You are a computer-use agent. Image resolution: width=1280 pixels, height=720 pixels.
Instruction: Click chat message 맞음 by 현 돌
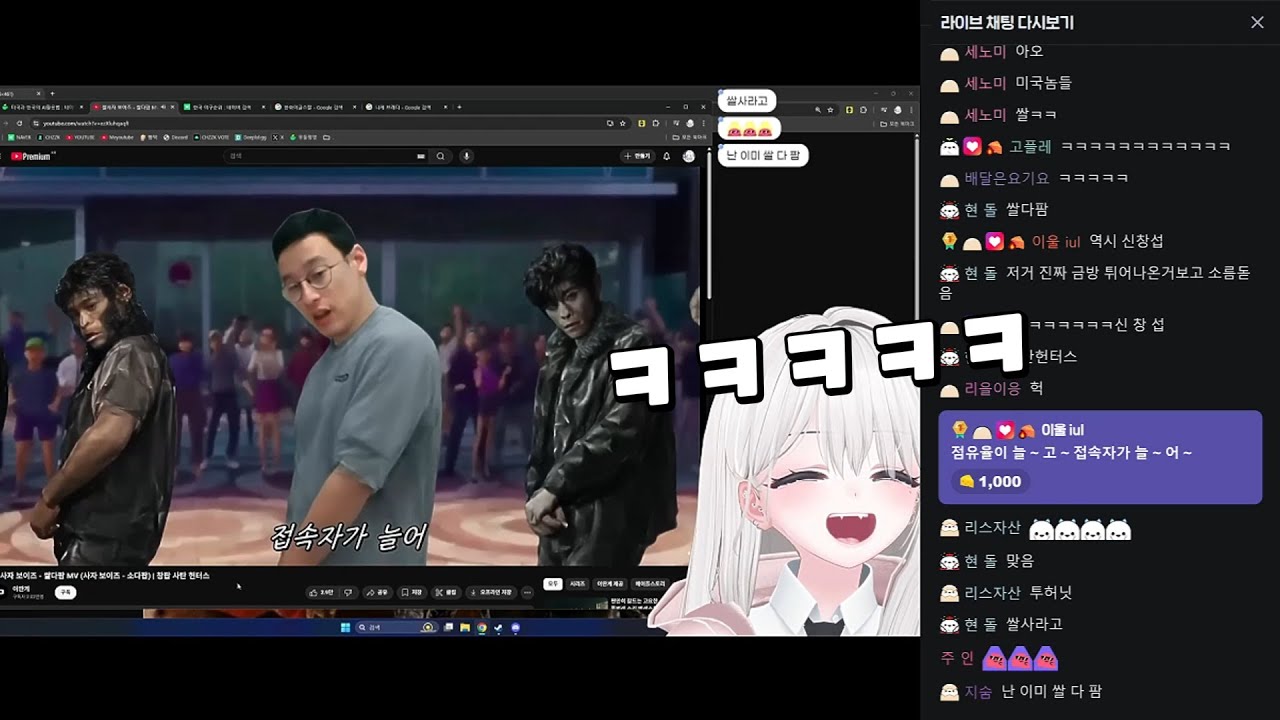click(1020, 561)
